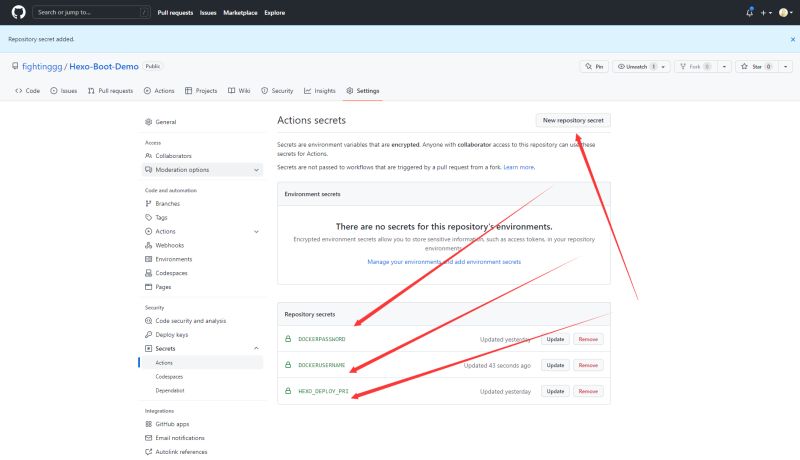This screenshot has height=460, width=800.
Task: Pin the repository
Action: click(594, 66)
